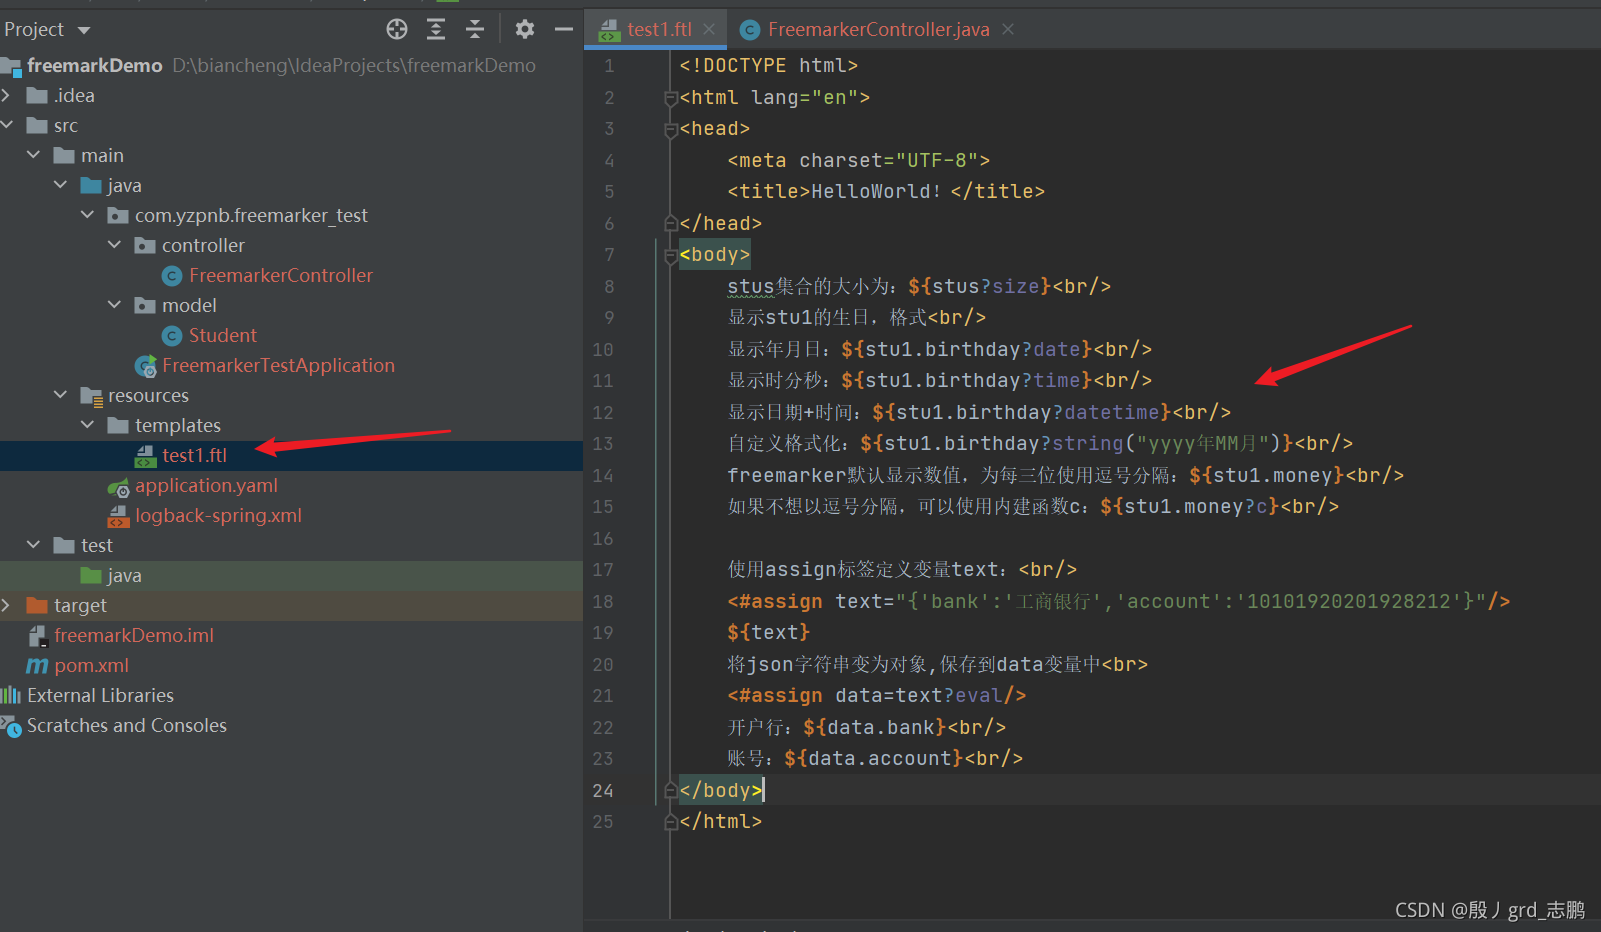Screen dimensions: 1601x932
Task: Click the Student class icon
Action: pos(172,336)
